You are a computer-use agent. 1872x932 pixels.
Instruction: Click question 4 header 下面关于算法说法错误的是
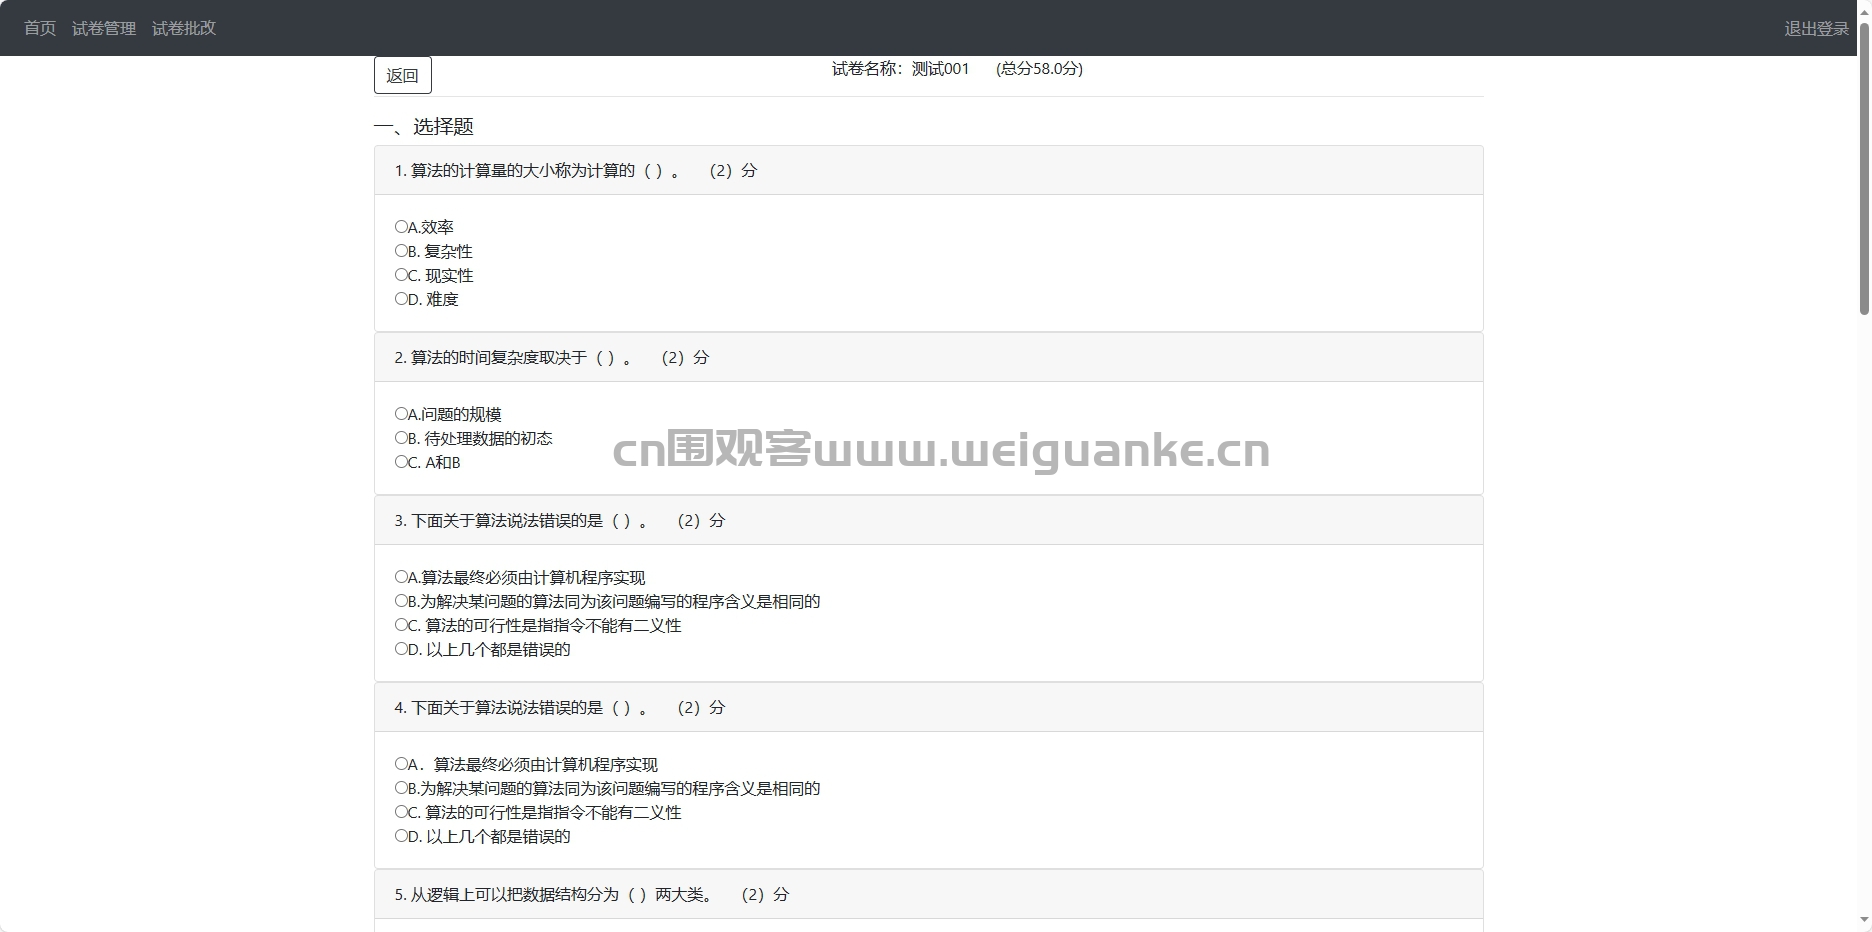pyautogui.click(x=928, y=708)
